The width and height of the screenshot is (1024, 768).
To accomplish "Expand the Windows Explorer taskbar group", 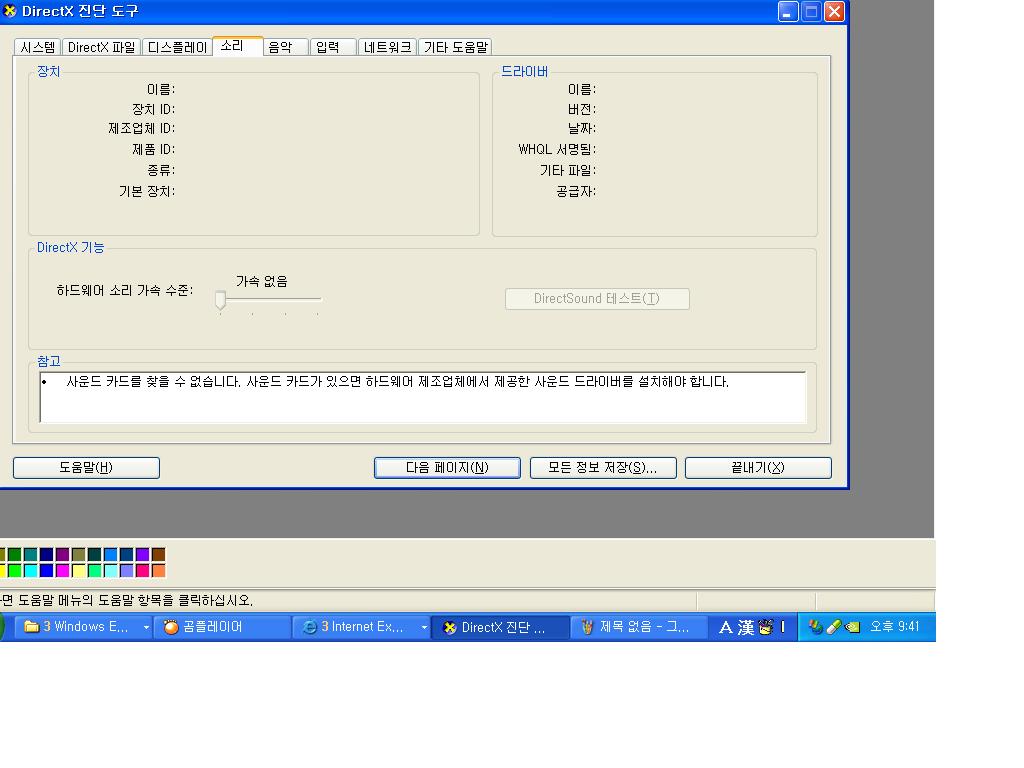I will point(146,627).
